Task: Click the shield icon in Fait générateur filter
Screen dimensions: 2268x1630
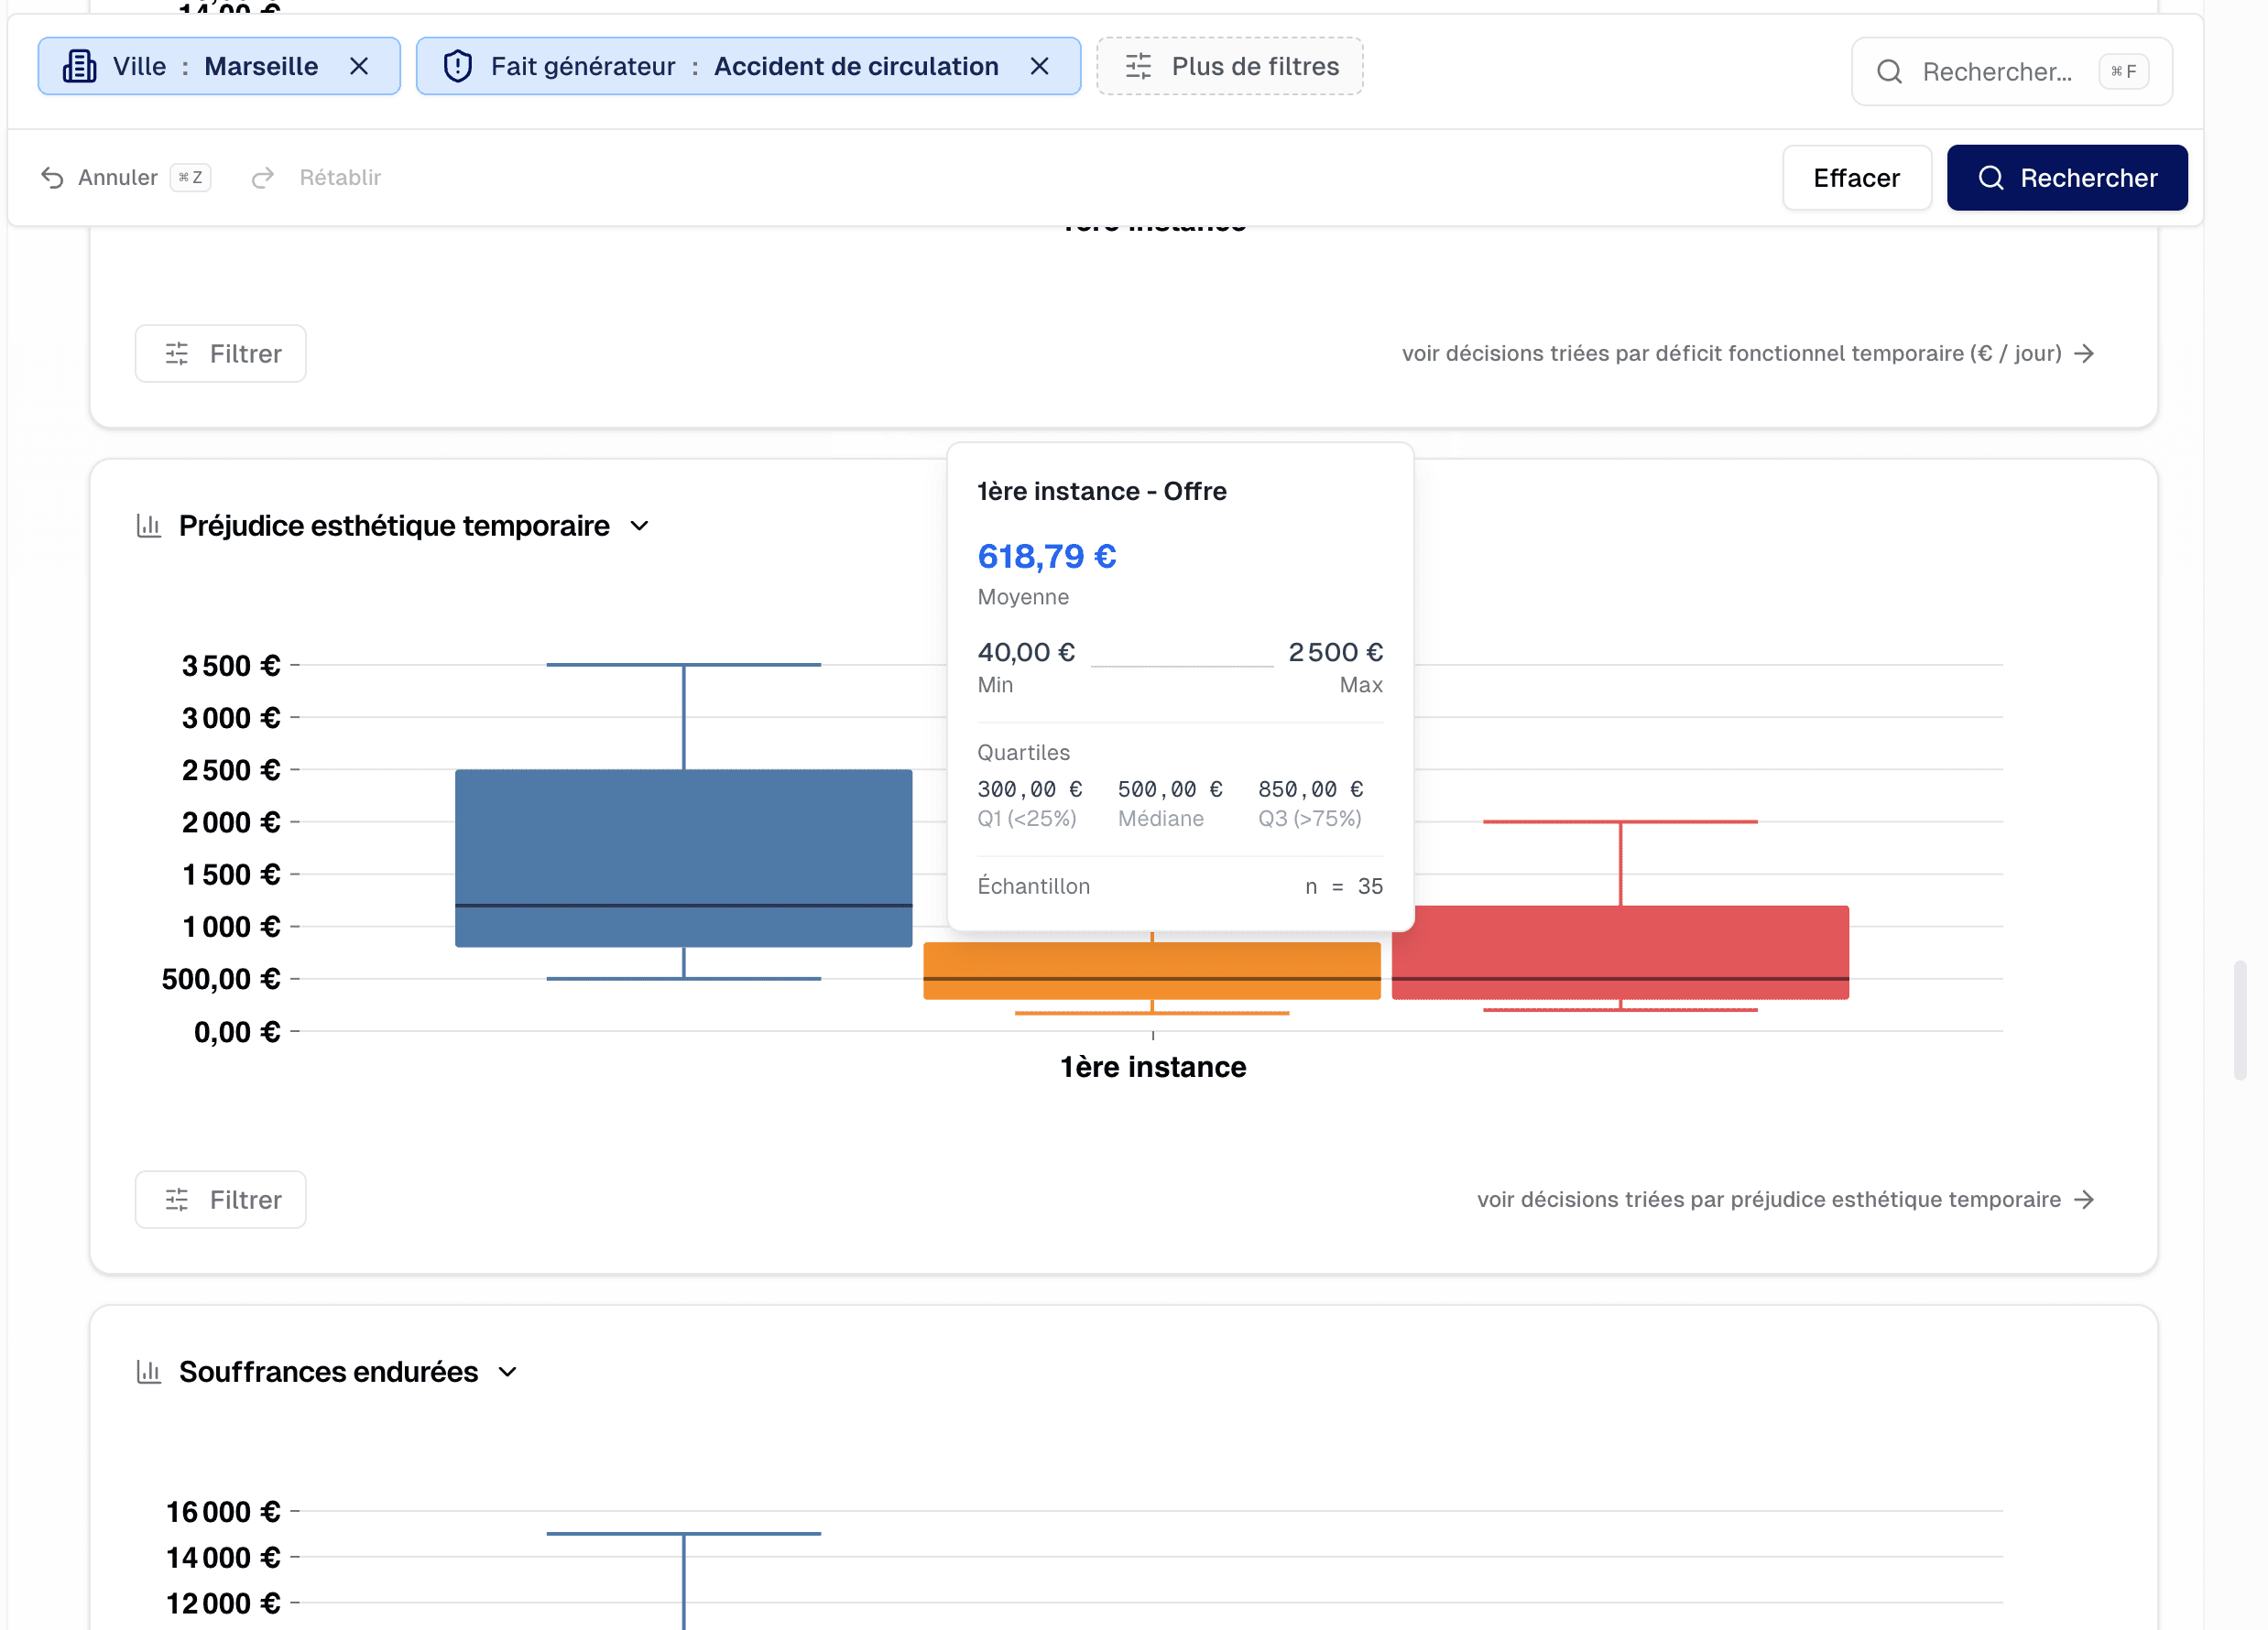Action: (x=457, y=67)
